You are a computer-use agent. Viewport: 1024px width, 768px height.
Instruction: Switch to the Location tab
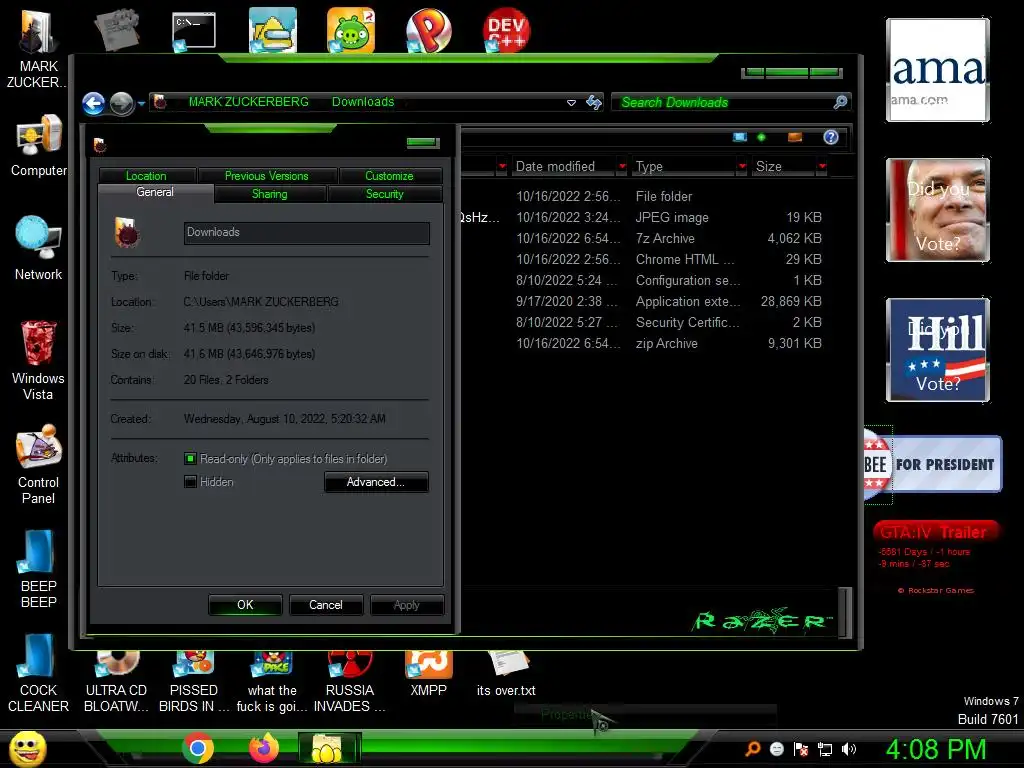click(147, 176)
